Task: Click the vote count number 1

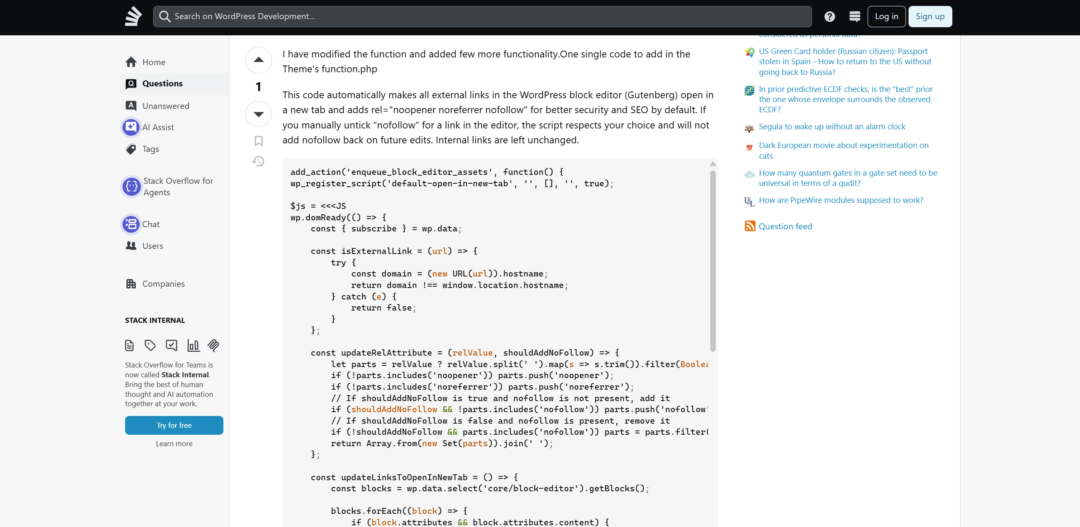Action: 258,87
